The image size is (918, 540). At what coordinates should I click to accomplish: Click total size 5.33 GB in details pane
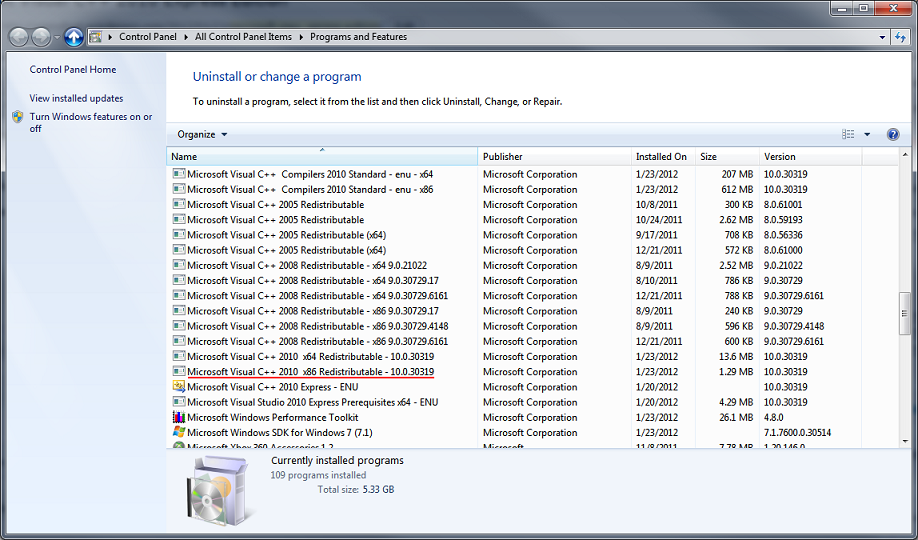378,489
